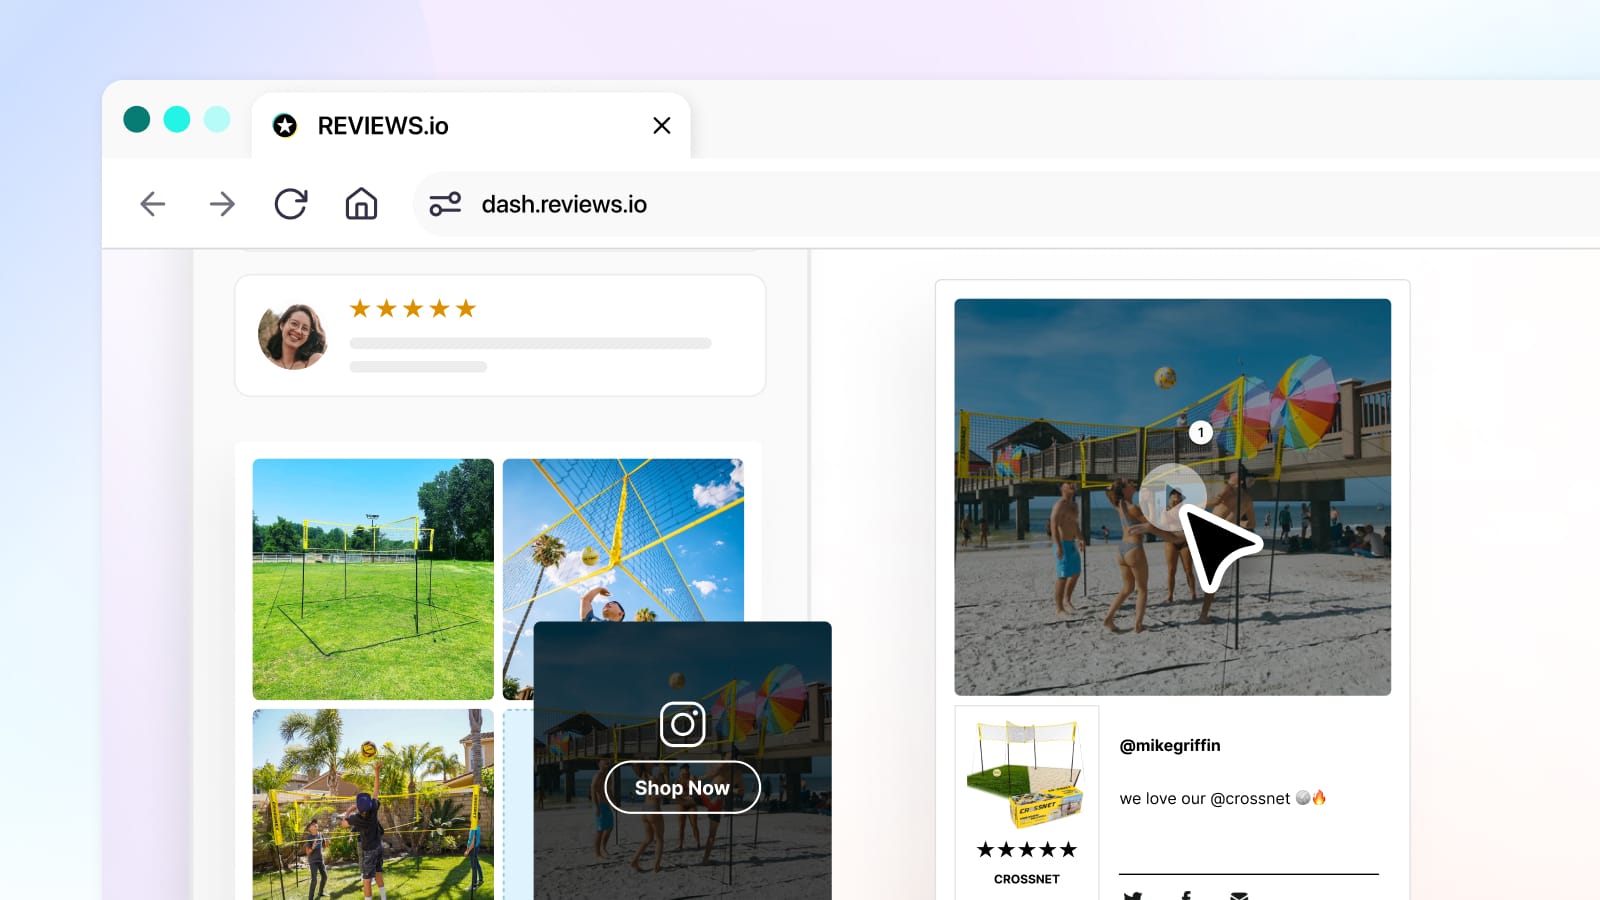Viewport: 1600px width, 900px height.
Task: Click the browser forward arrow
Action: coord(222,204)
